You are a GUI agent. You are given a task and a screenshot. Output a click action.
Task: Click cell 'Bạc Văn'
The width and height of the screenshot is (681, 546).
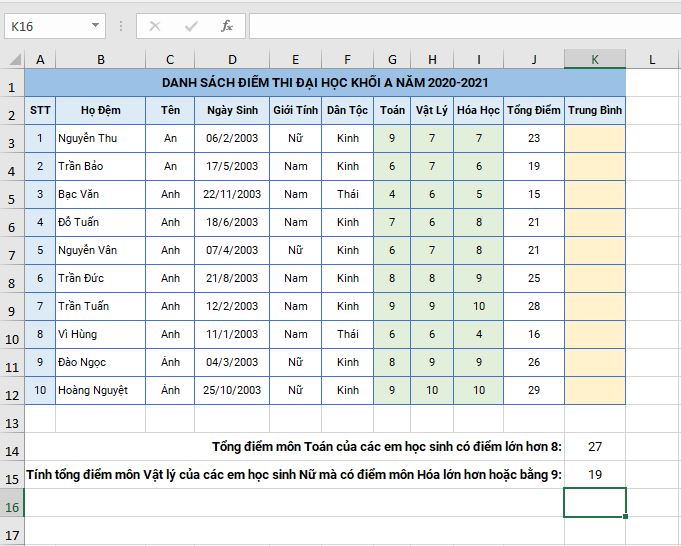(x=100, y=194)
